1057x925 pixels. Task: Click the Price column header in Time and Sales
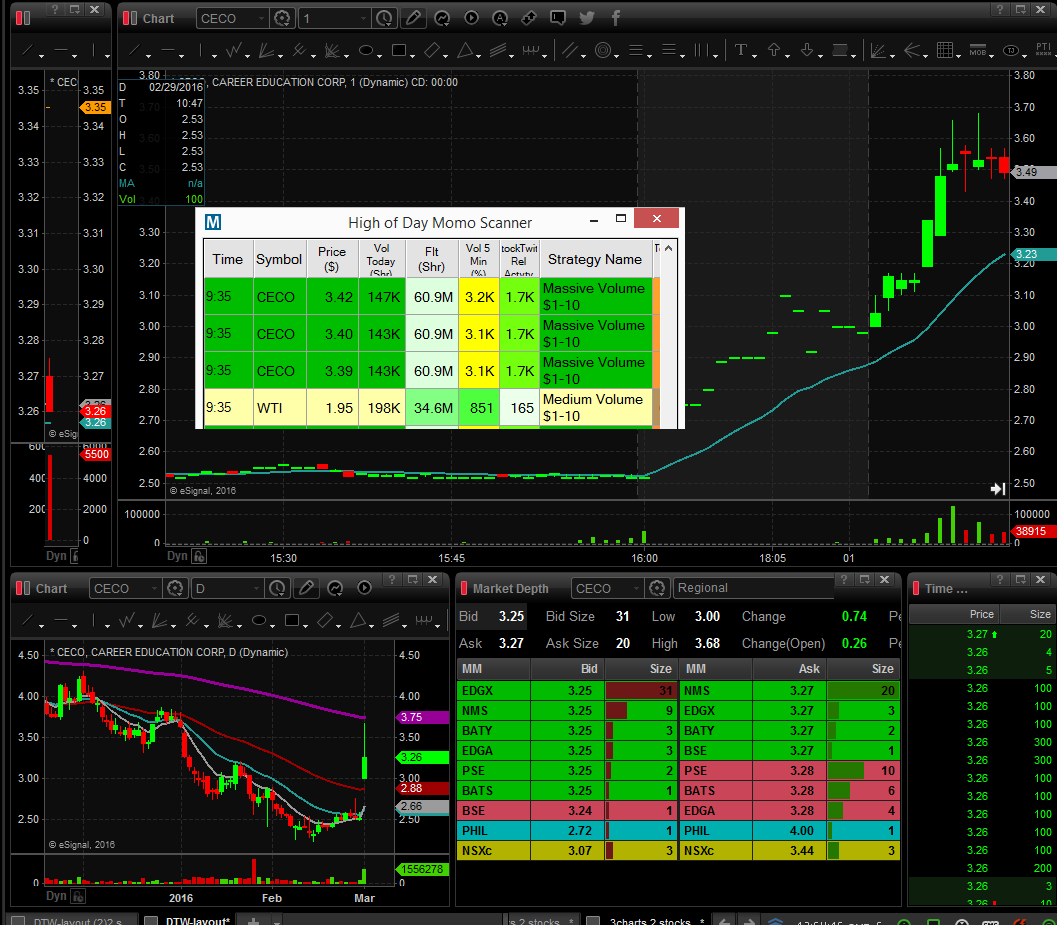click(954, 614)
